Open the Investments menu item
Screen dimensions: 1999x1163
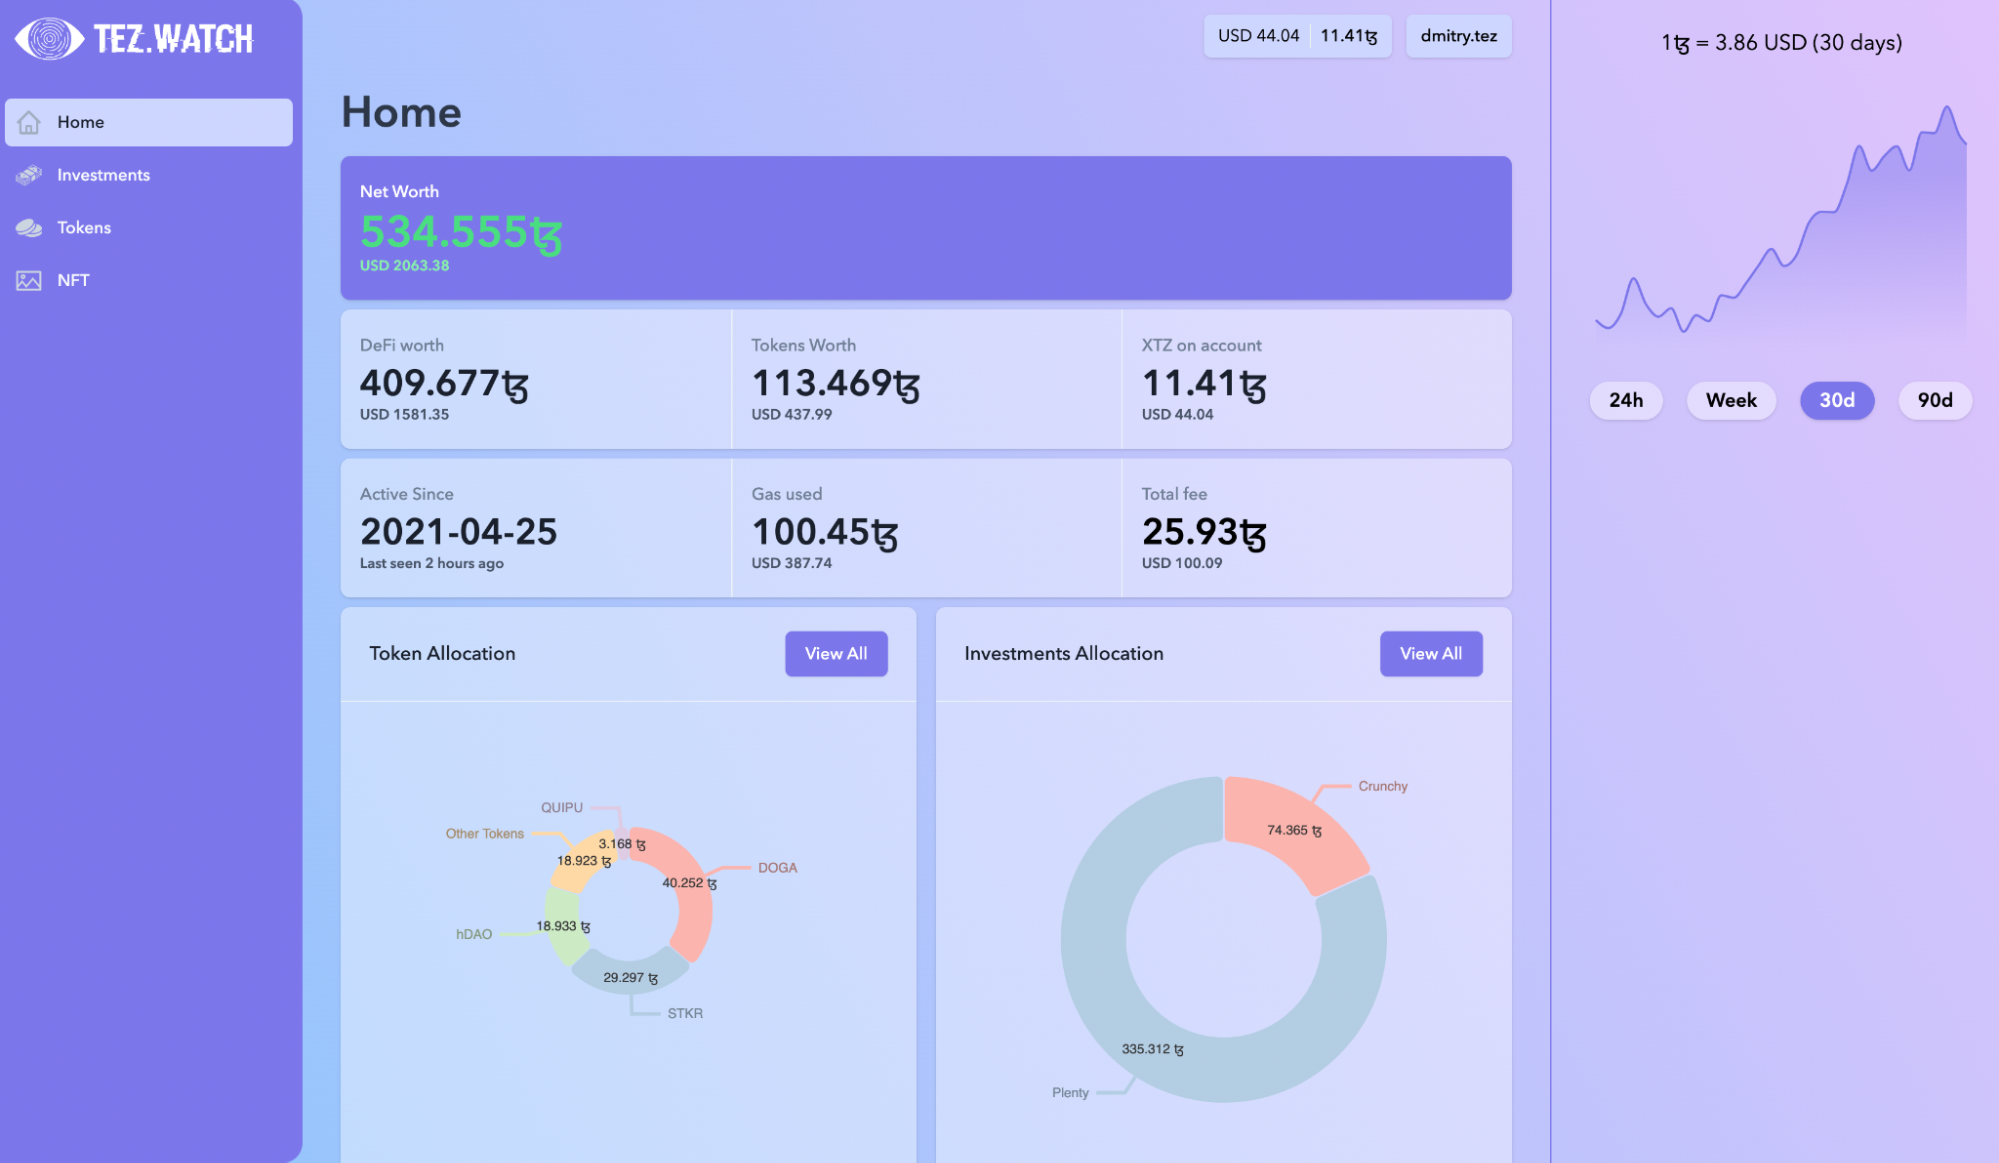(103, 175)
